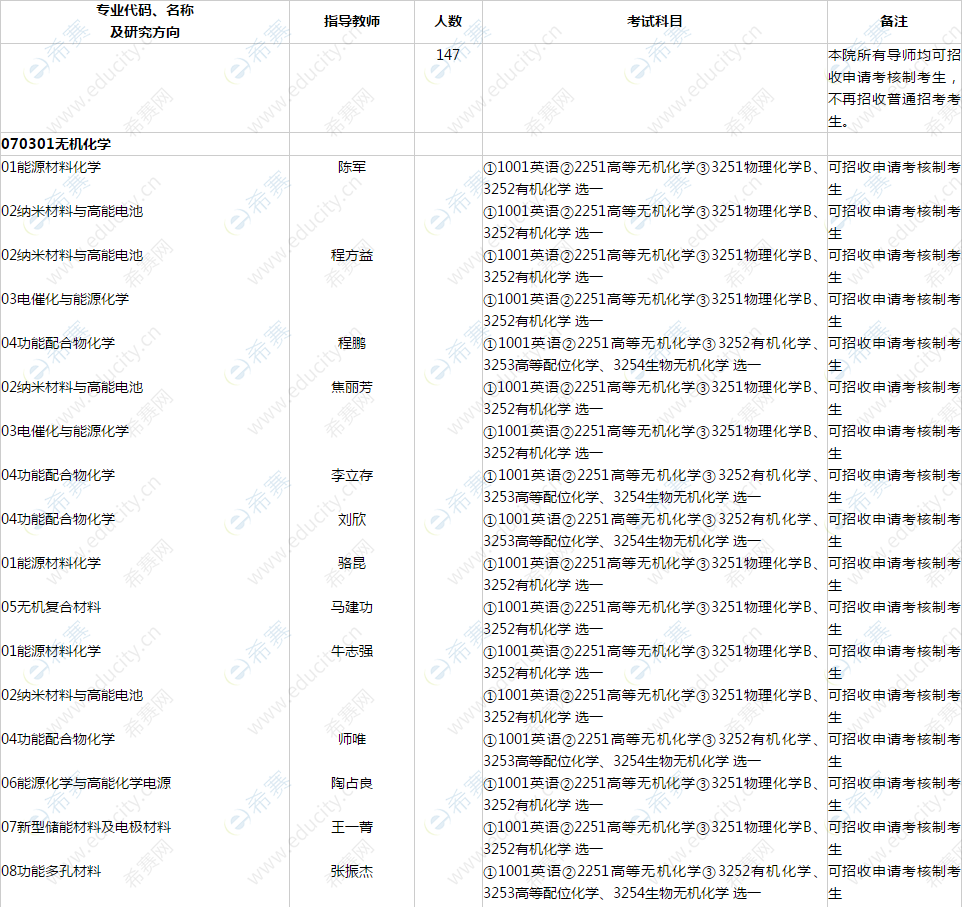The image size is (962, 907).
Task: Click teacher name 程方益
Action: (352, 256)
